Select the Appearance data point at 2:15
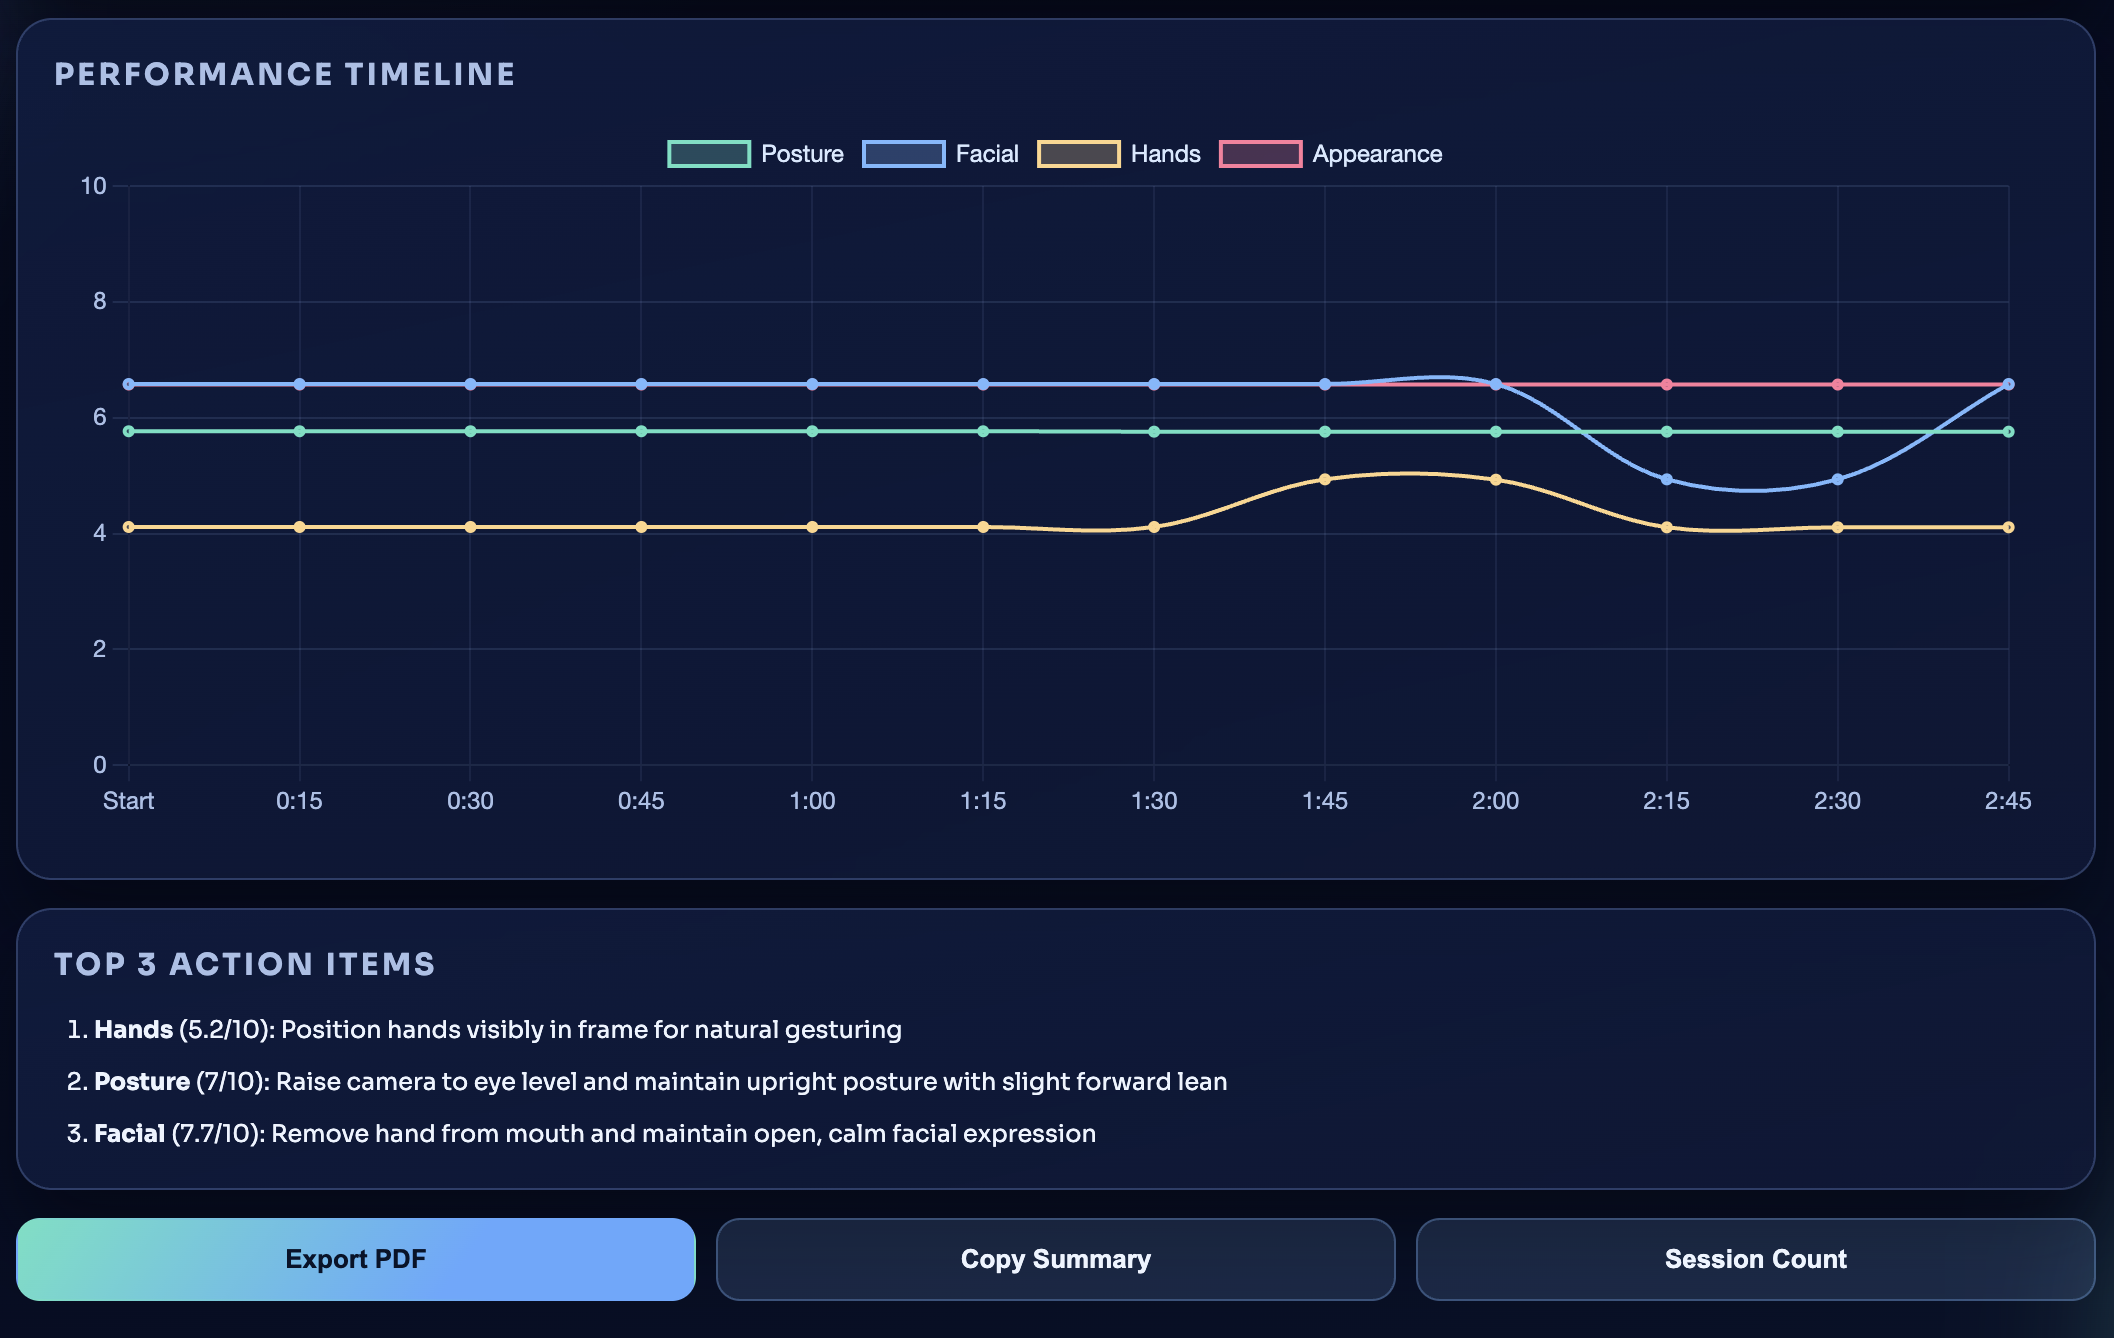 pyautogui.click(x=1667, y=385)
